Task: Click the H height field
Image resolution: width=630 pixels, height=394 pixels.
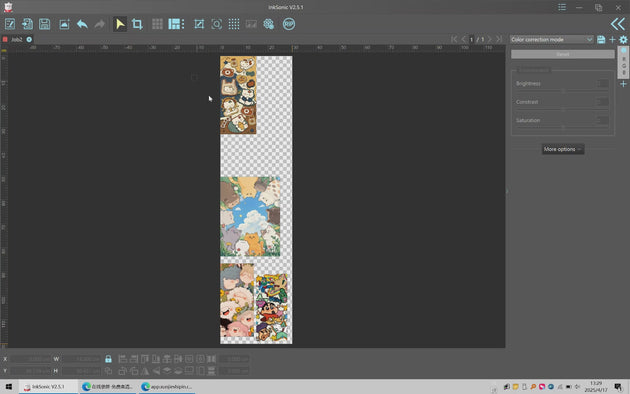Action: click(x=81, y=371)
